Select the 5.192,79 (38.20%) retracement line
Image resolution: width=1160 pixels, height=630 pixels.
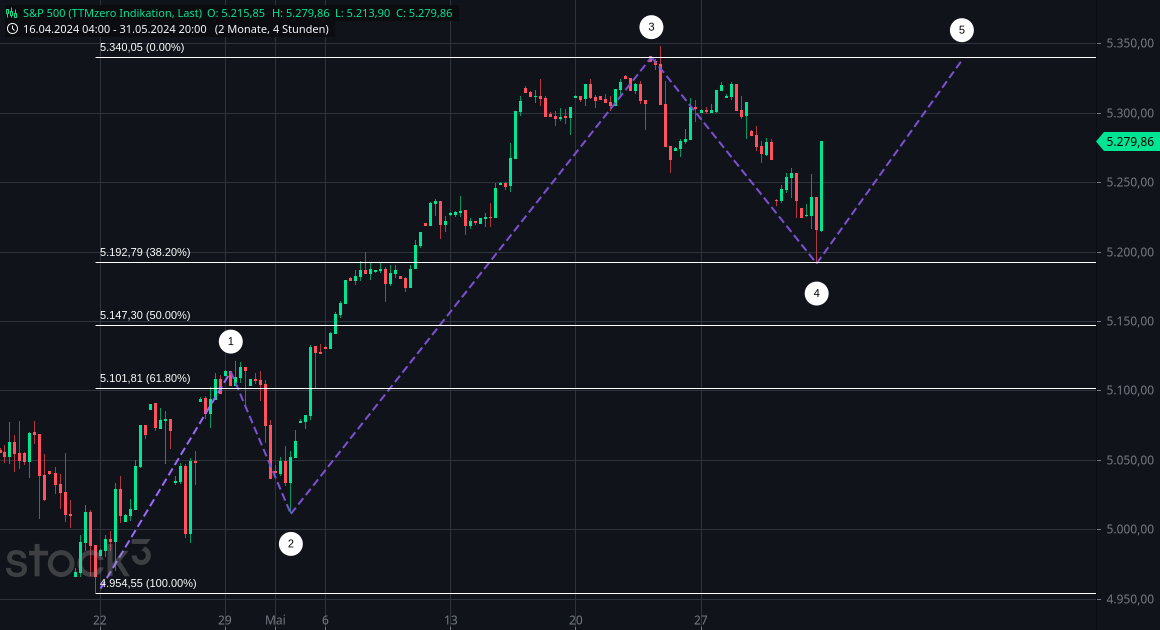point(145,252)
